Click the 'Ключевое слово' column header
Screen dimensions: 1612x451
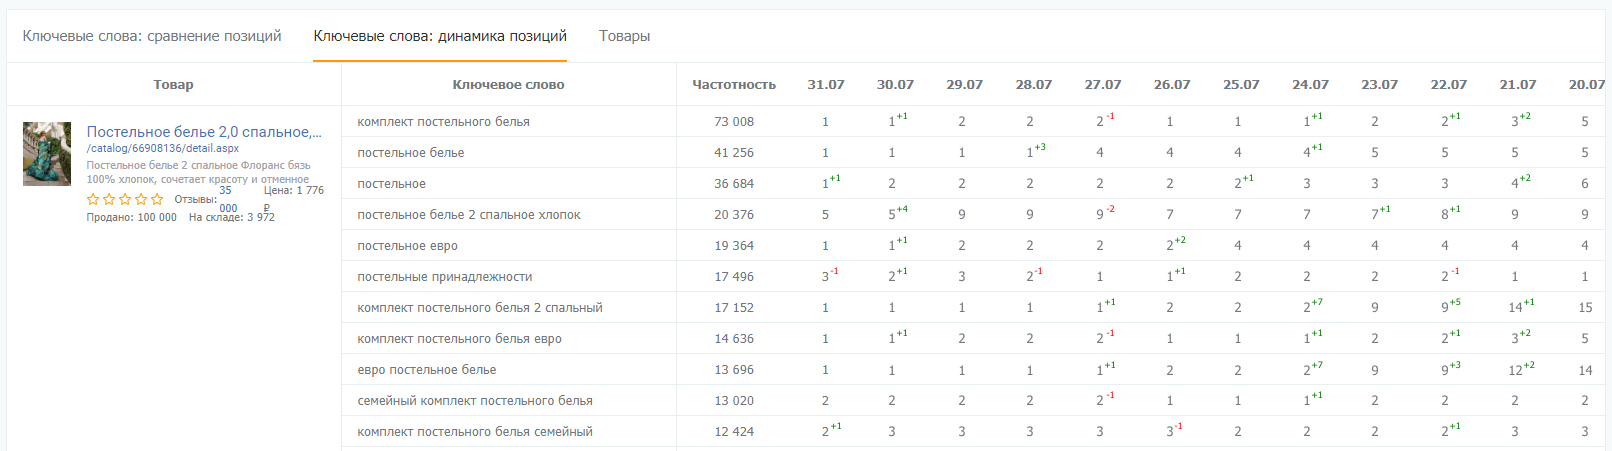[508, 85]
